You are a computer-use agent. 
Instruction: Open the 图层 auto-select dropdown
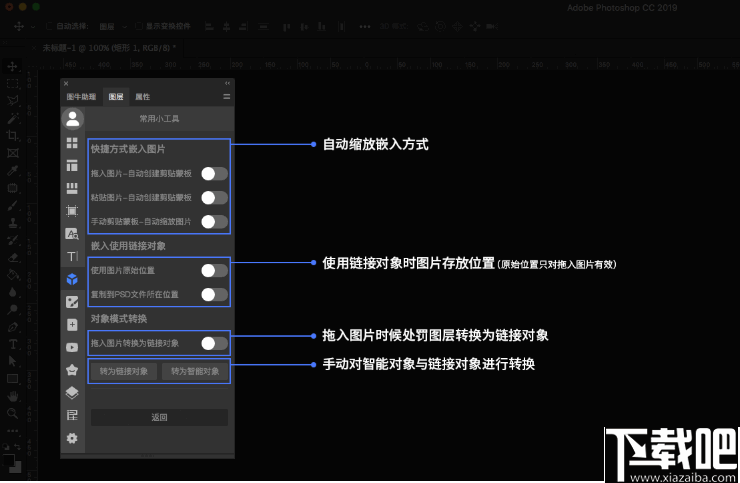click(113, 26)
